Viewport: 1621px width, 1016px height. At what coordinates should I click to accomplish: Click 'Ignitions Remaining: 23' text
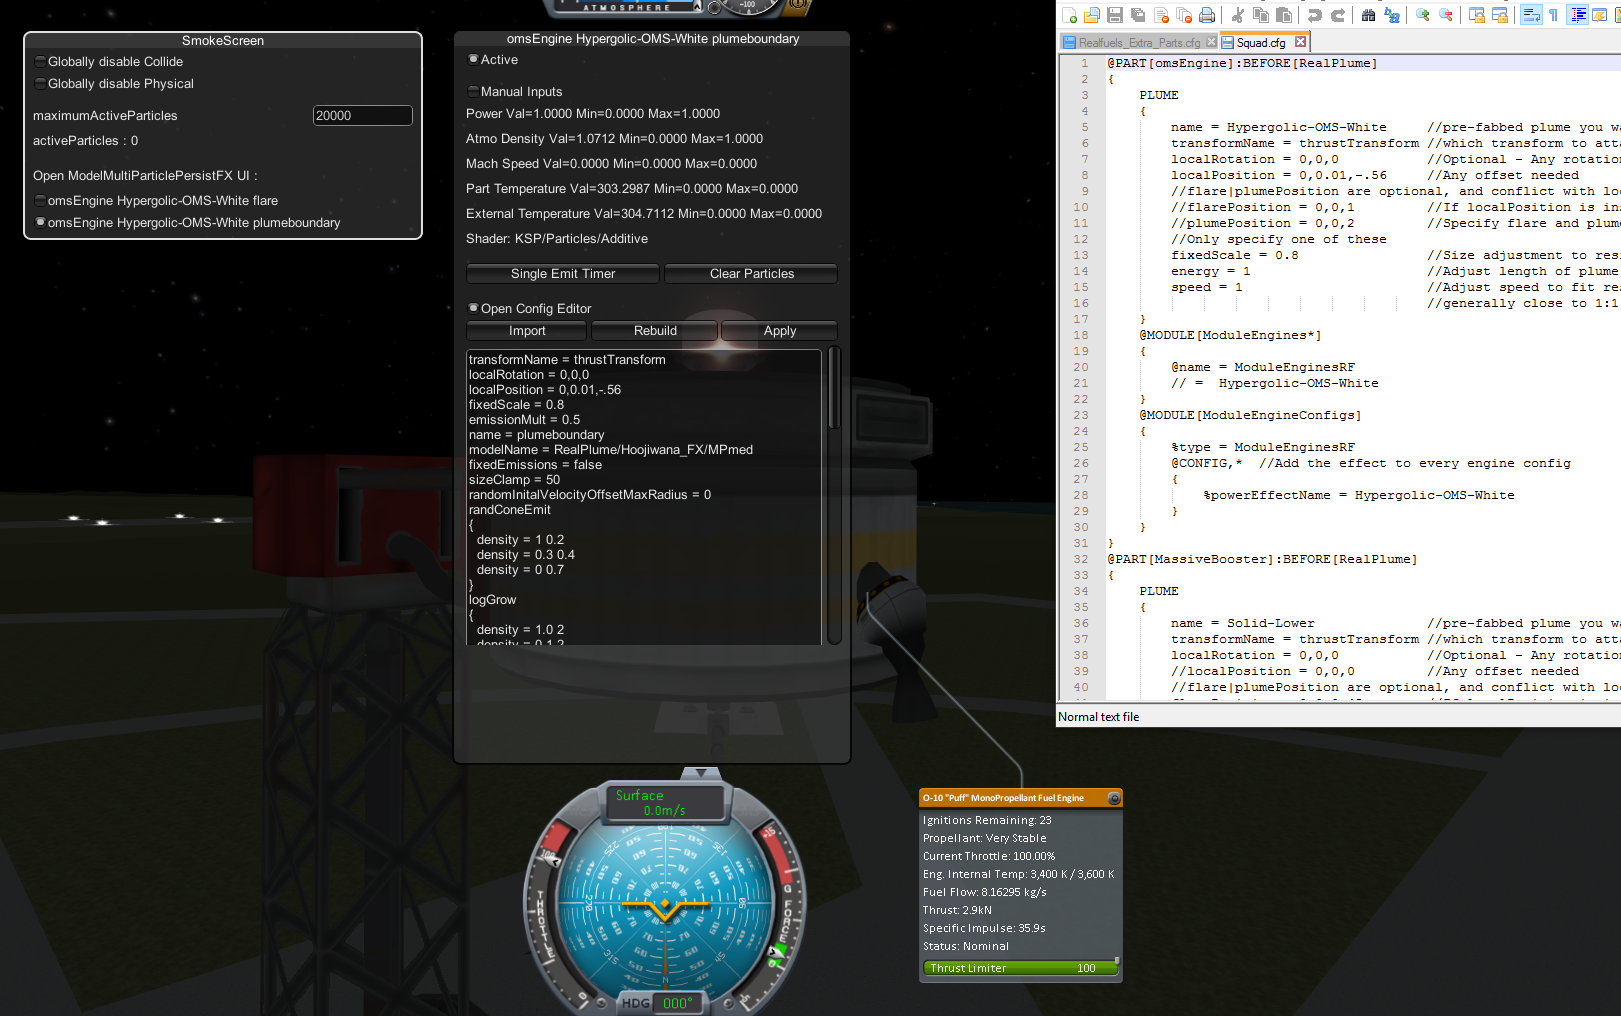pyautogui.click(x=987, y=820)
